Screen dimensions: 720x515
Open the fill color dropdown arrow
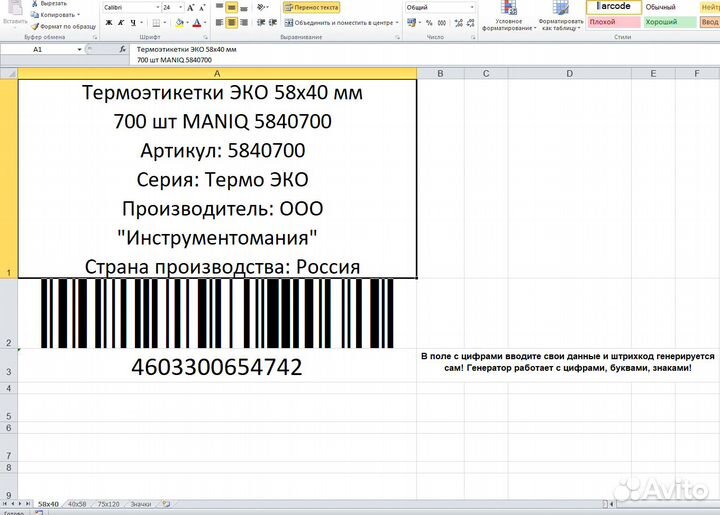pos(187,22)
